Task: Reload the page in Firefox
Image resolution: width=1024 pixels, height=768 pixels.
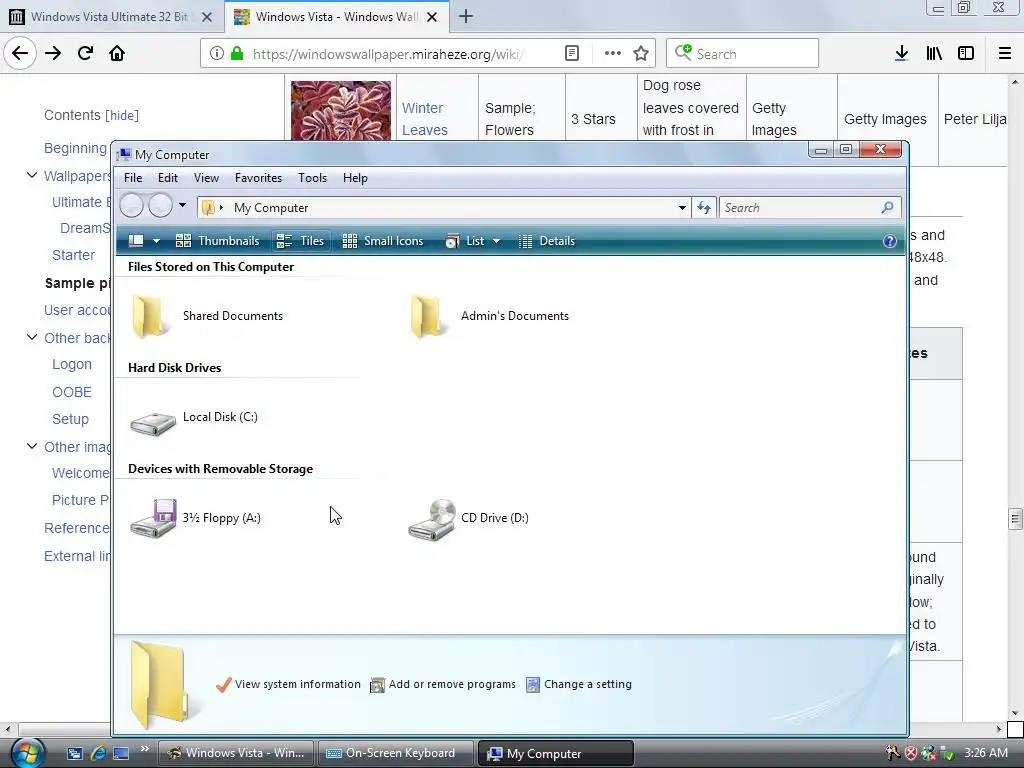Action: (x=85, y=53)
